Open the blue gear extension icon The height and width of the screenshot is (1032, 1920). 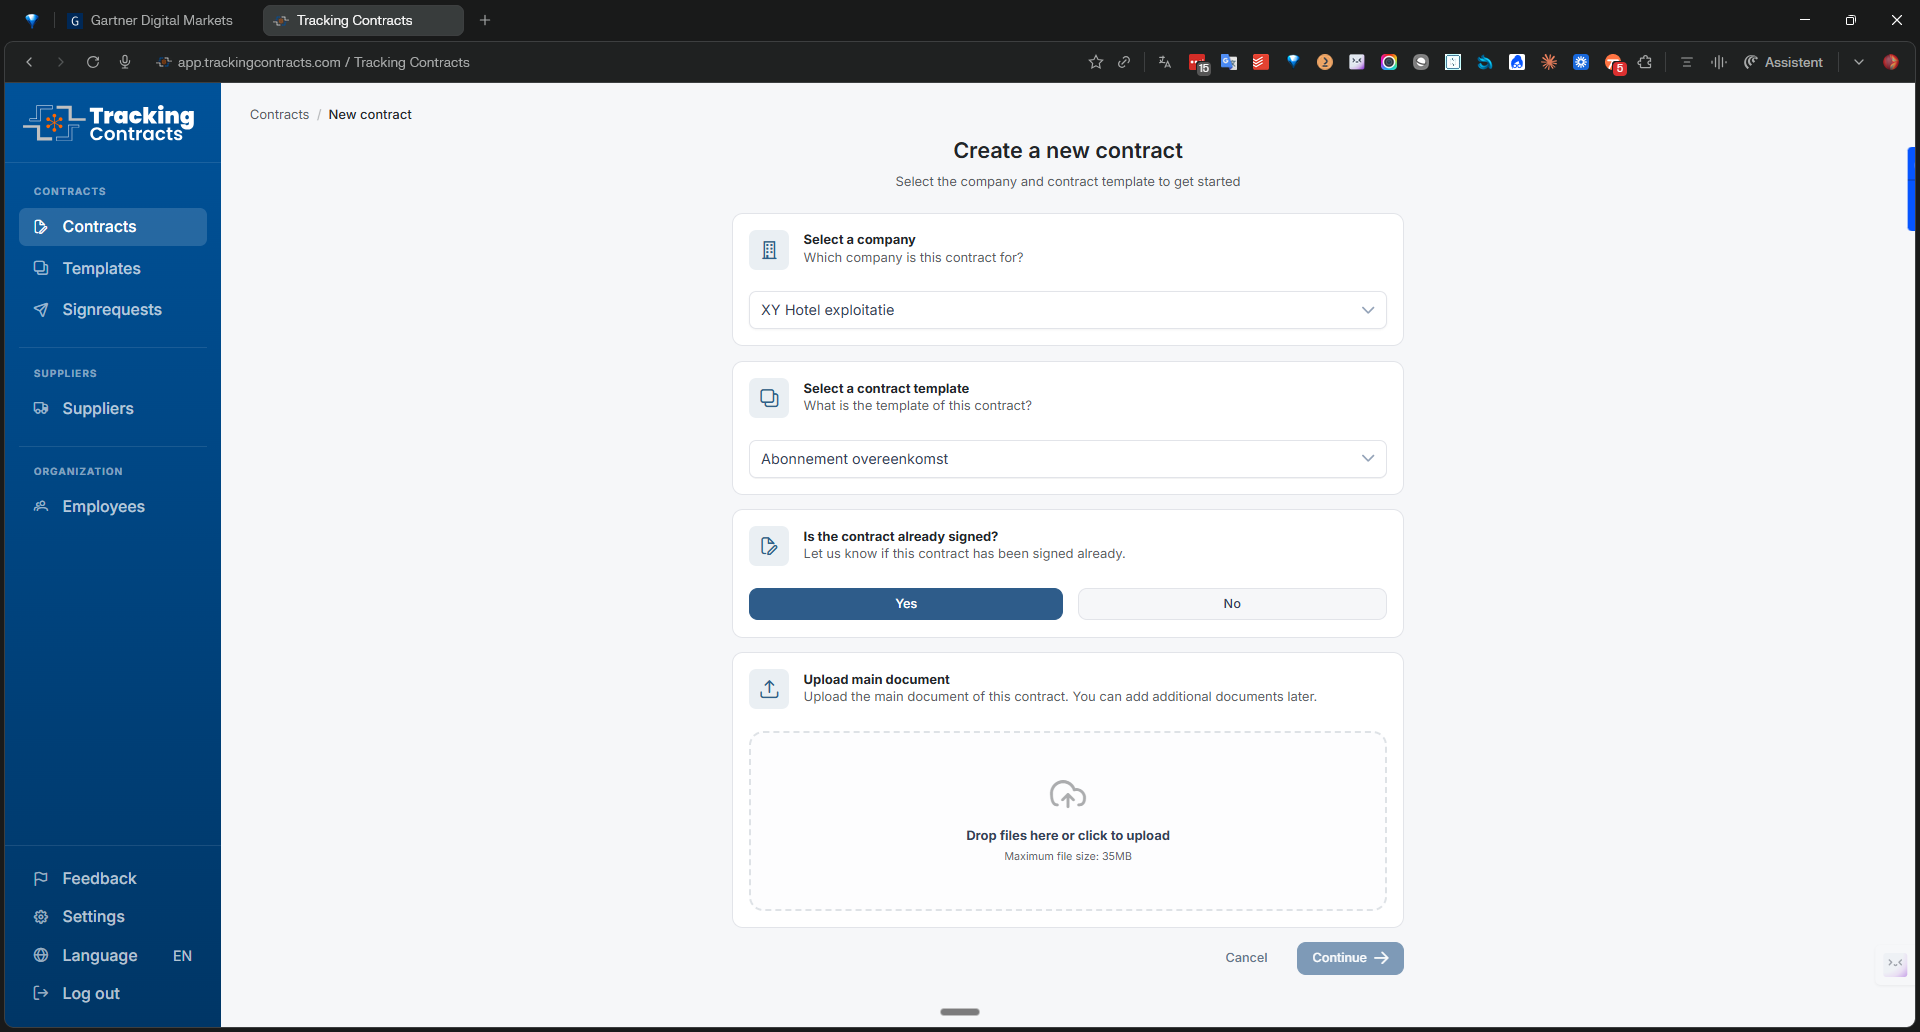pyautogui.click(x=1581, y=62)
